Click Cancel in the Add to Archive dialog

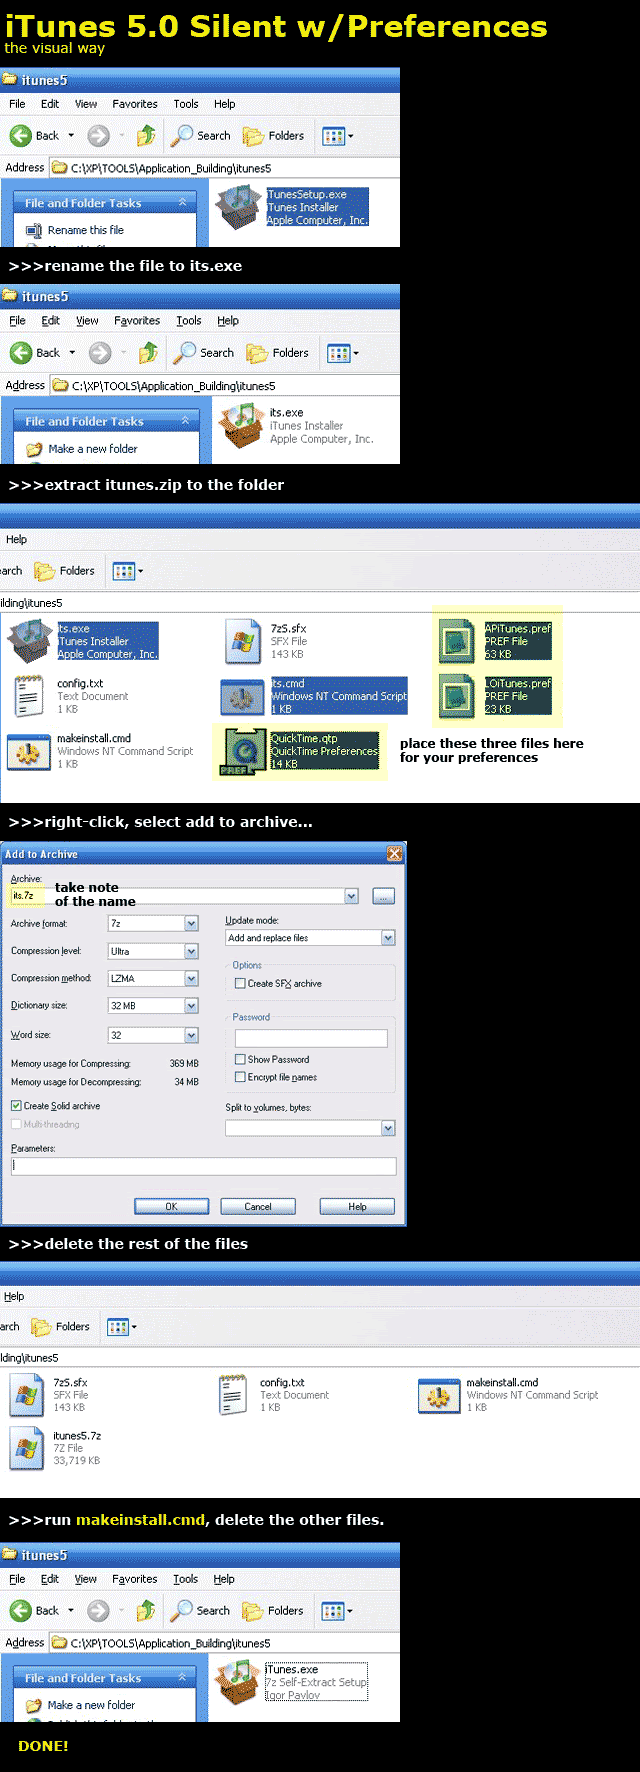point(258,1206)
